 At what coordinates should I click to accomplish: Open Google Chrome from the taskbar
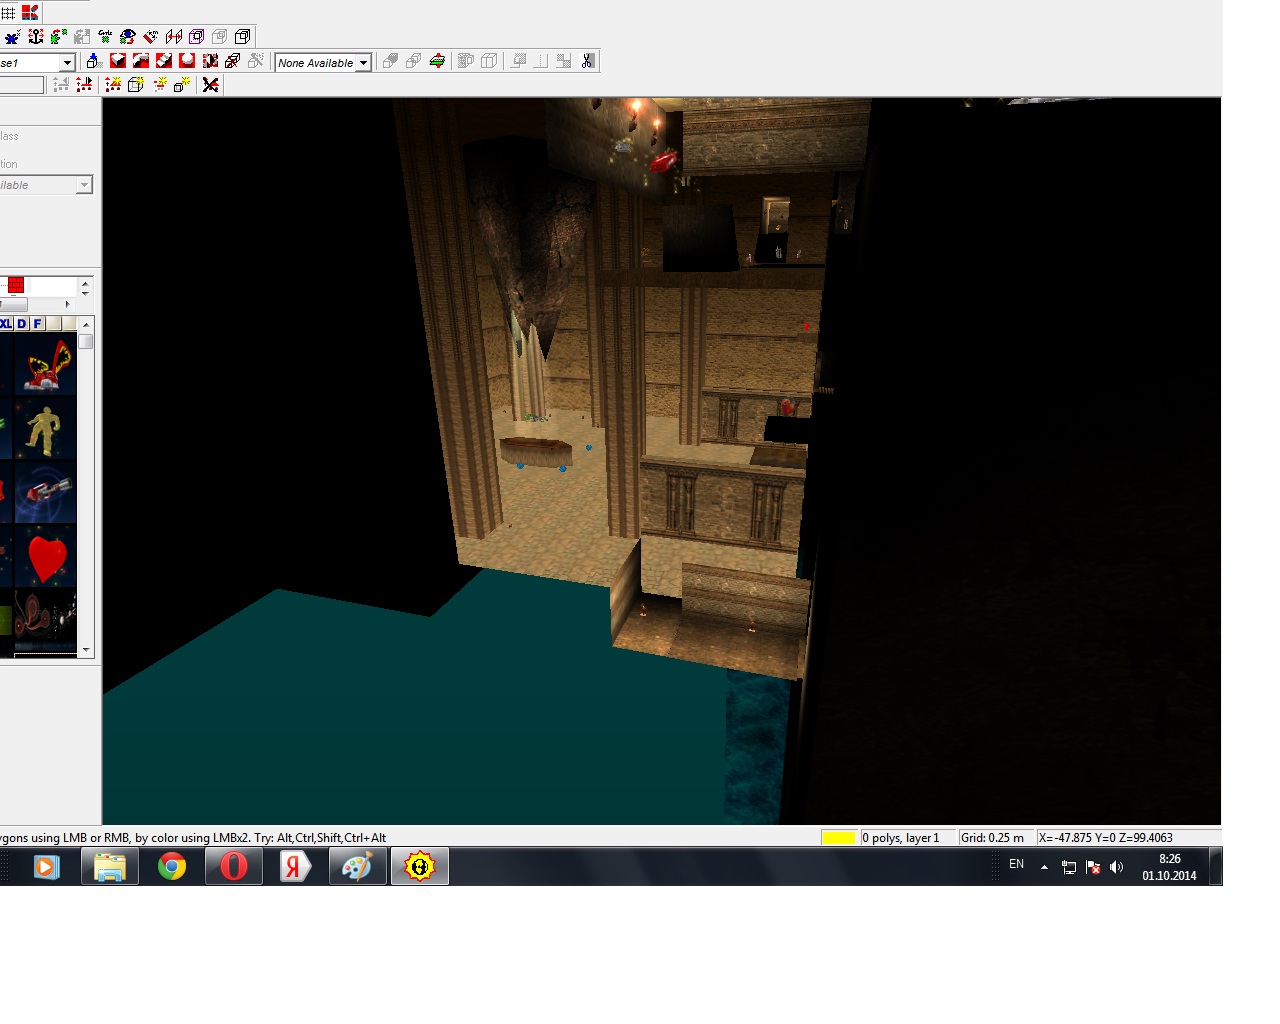[x=172, y=866]
